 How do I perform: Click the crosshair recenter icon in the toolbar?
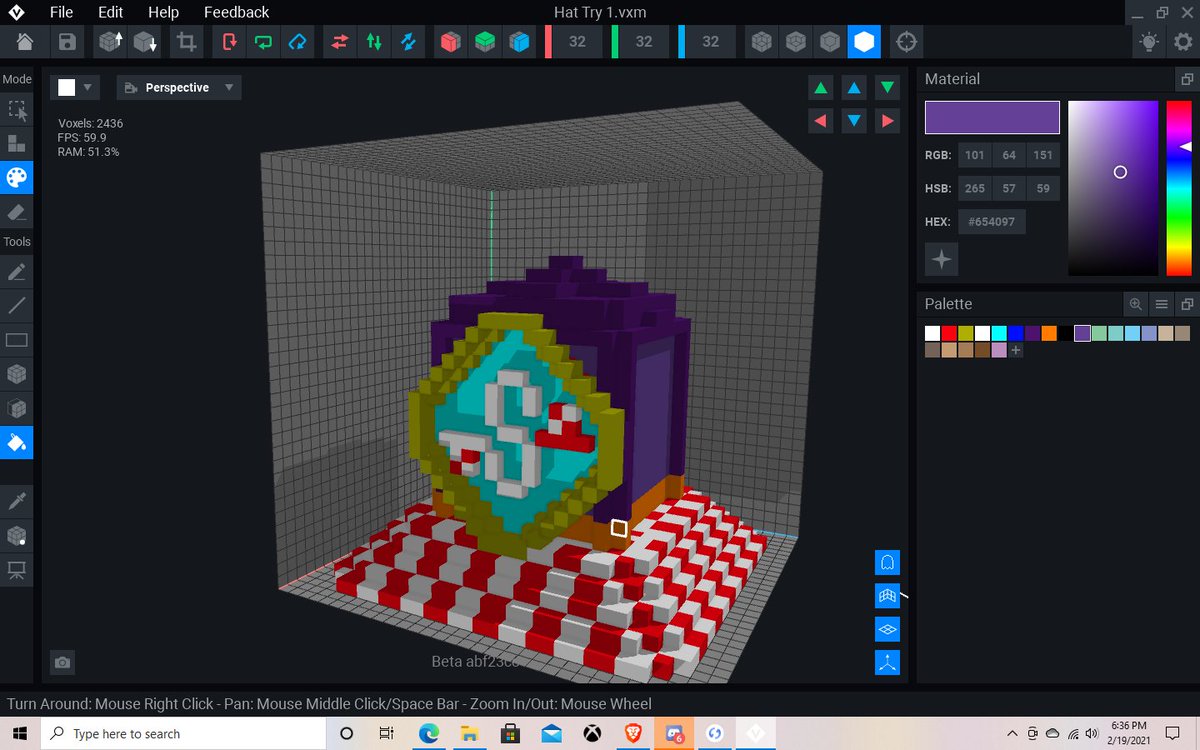click(x=905, y=42)
